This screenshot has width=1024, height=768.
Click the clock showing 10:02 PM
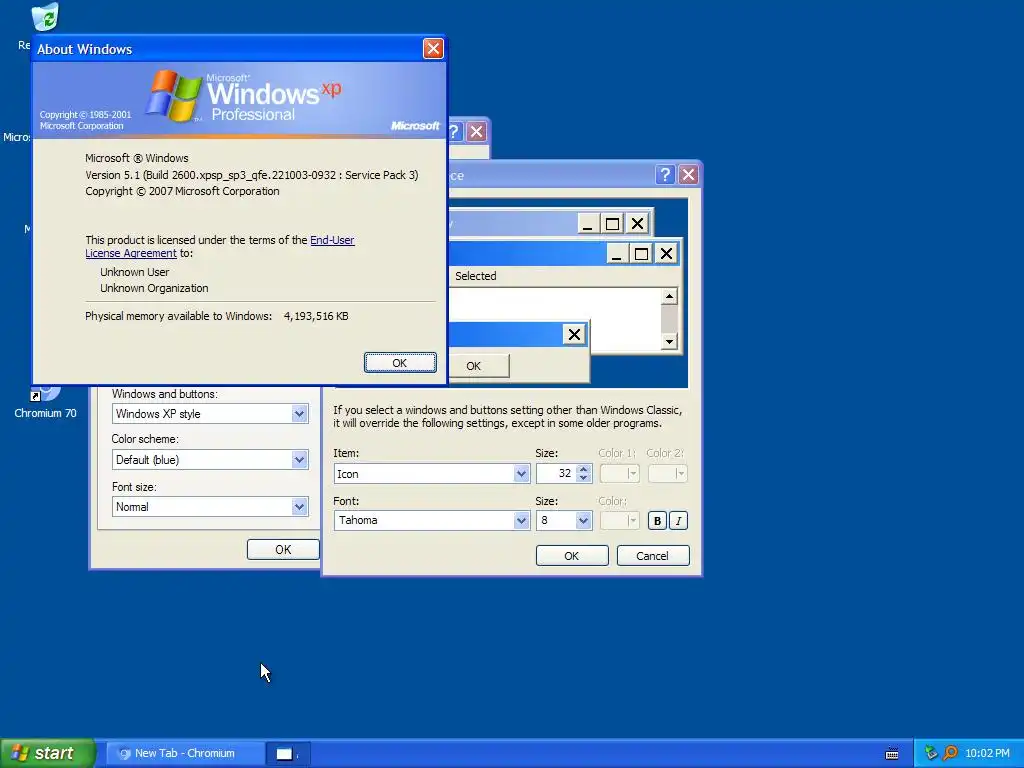(x=987, y=753)
